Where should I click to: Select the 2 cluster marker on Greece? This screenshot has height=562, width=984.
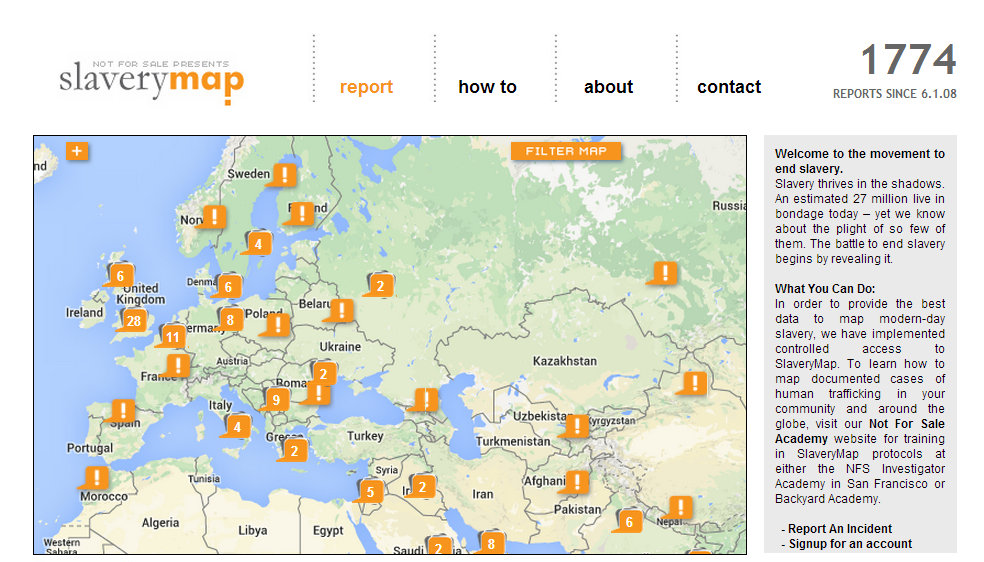[x=293, y=450]
